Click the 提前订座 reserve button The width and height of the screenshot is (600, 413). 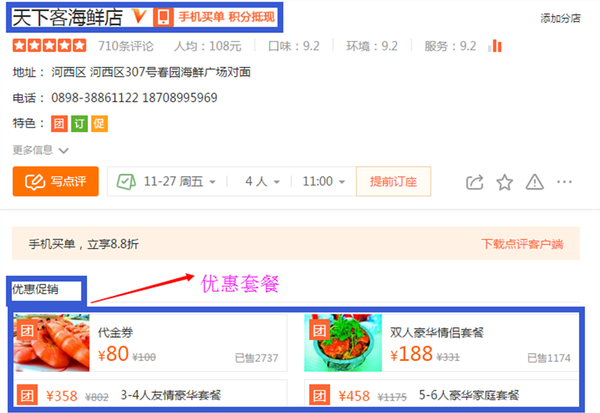(393, 181)
